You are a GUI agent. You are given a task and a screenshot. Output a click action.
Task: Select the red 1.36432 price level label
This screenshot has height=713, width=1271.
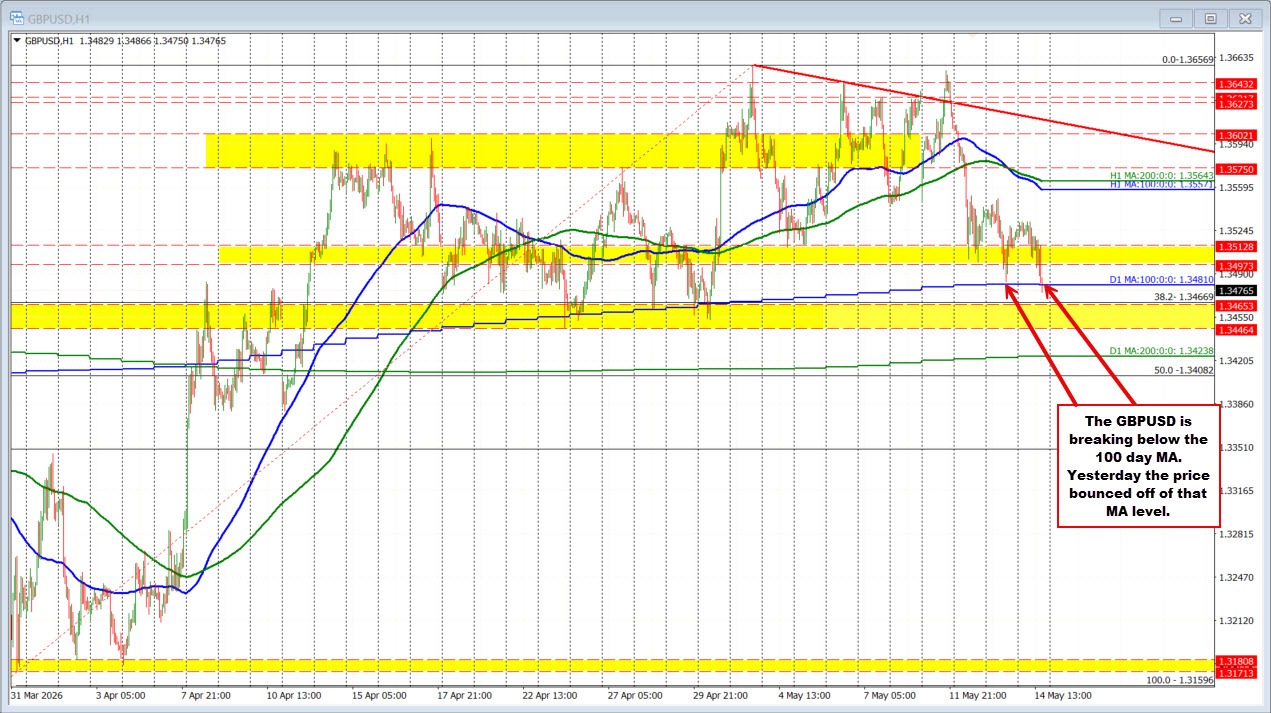(1235, 83)
